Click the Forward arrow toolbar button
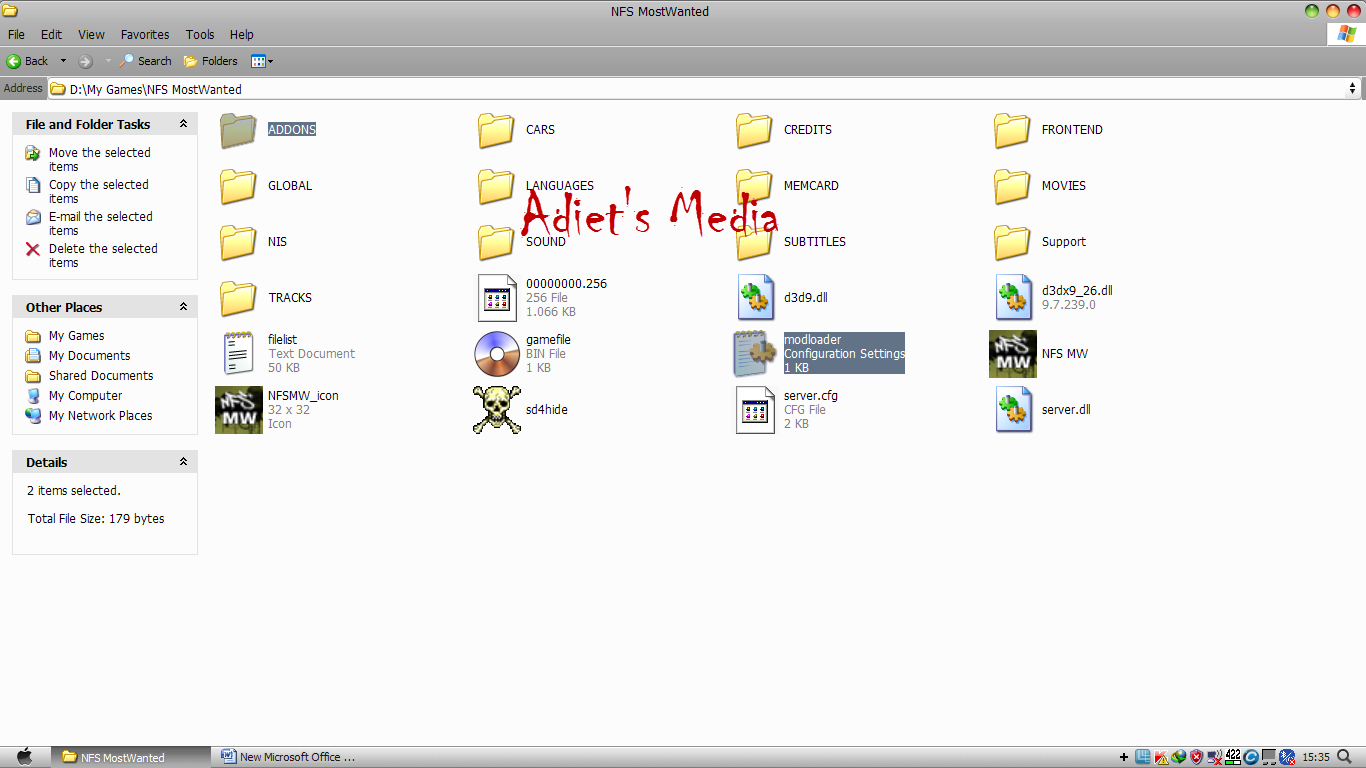Viewport: 1366px width, 768px height. [x=85, y=61]
